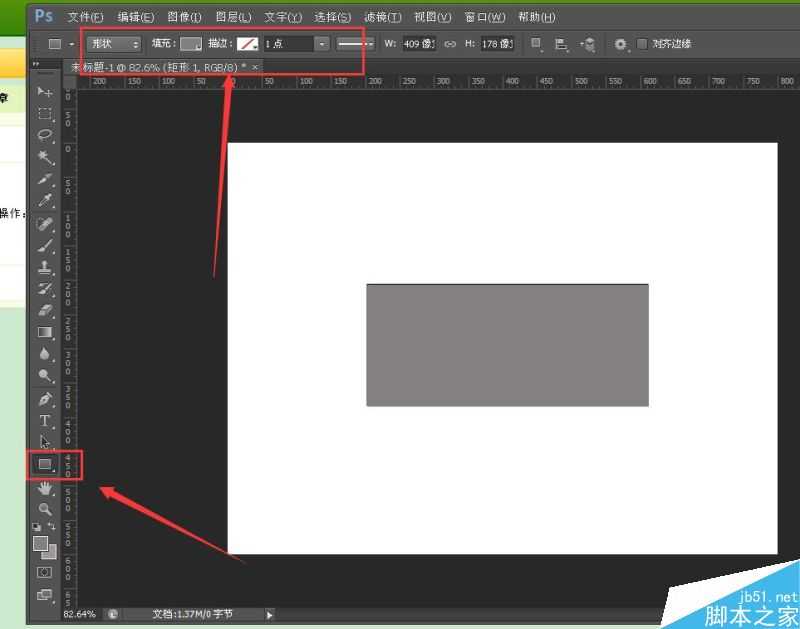Select the Lasso tool
Image resolution: width=800 pixels, height=629 pixels.
point(45,135)
